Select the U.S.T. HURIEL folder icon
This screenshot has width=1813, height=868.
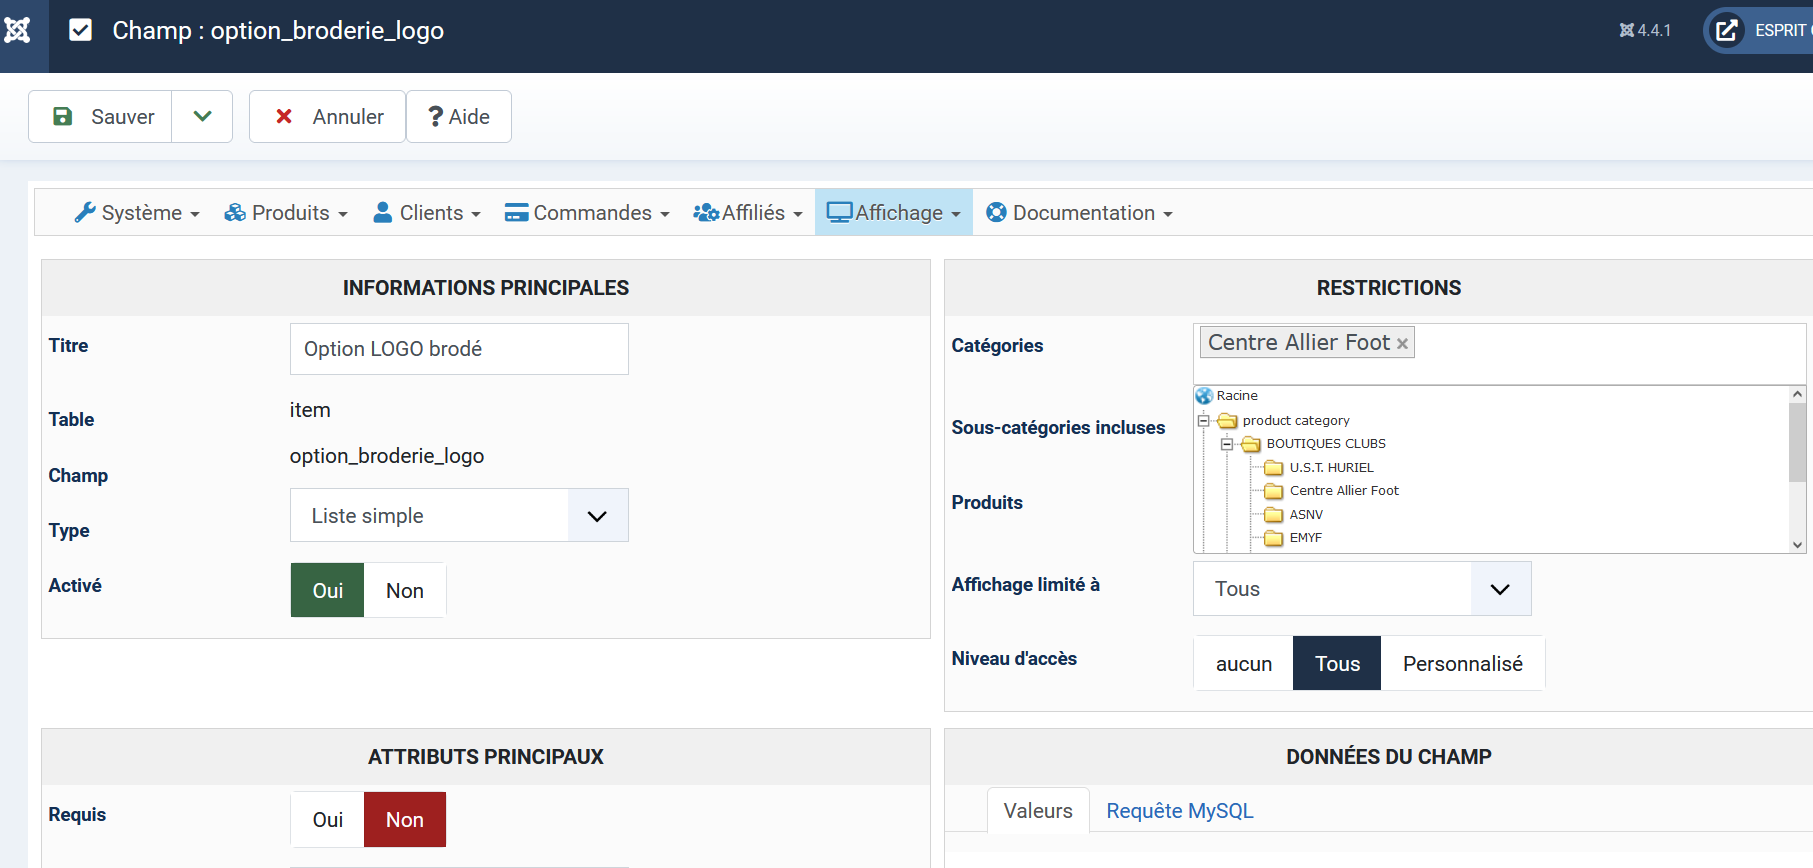(x=1273, y=468)
